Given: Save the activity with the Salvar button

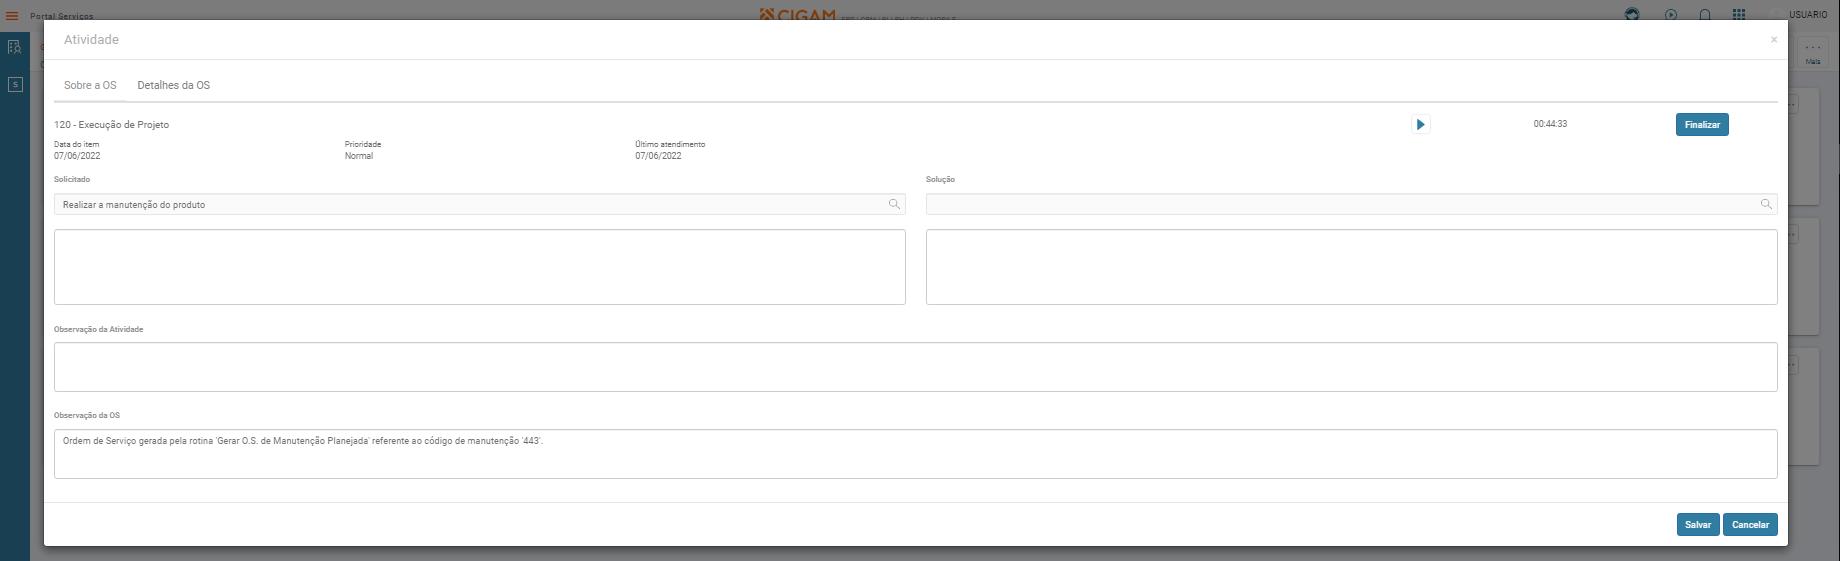Looking at the screenshot, I should pyautogui.click(x=1698, y=524).
